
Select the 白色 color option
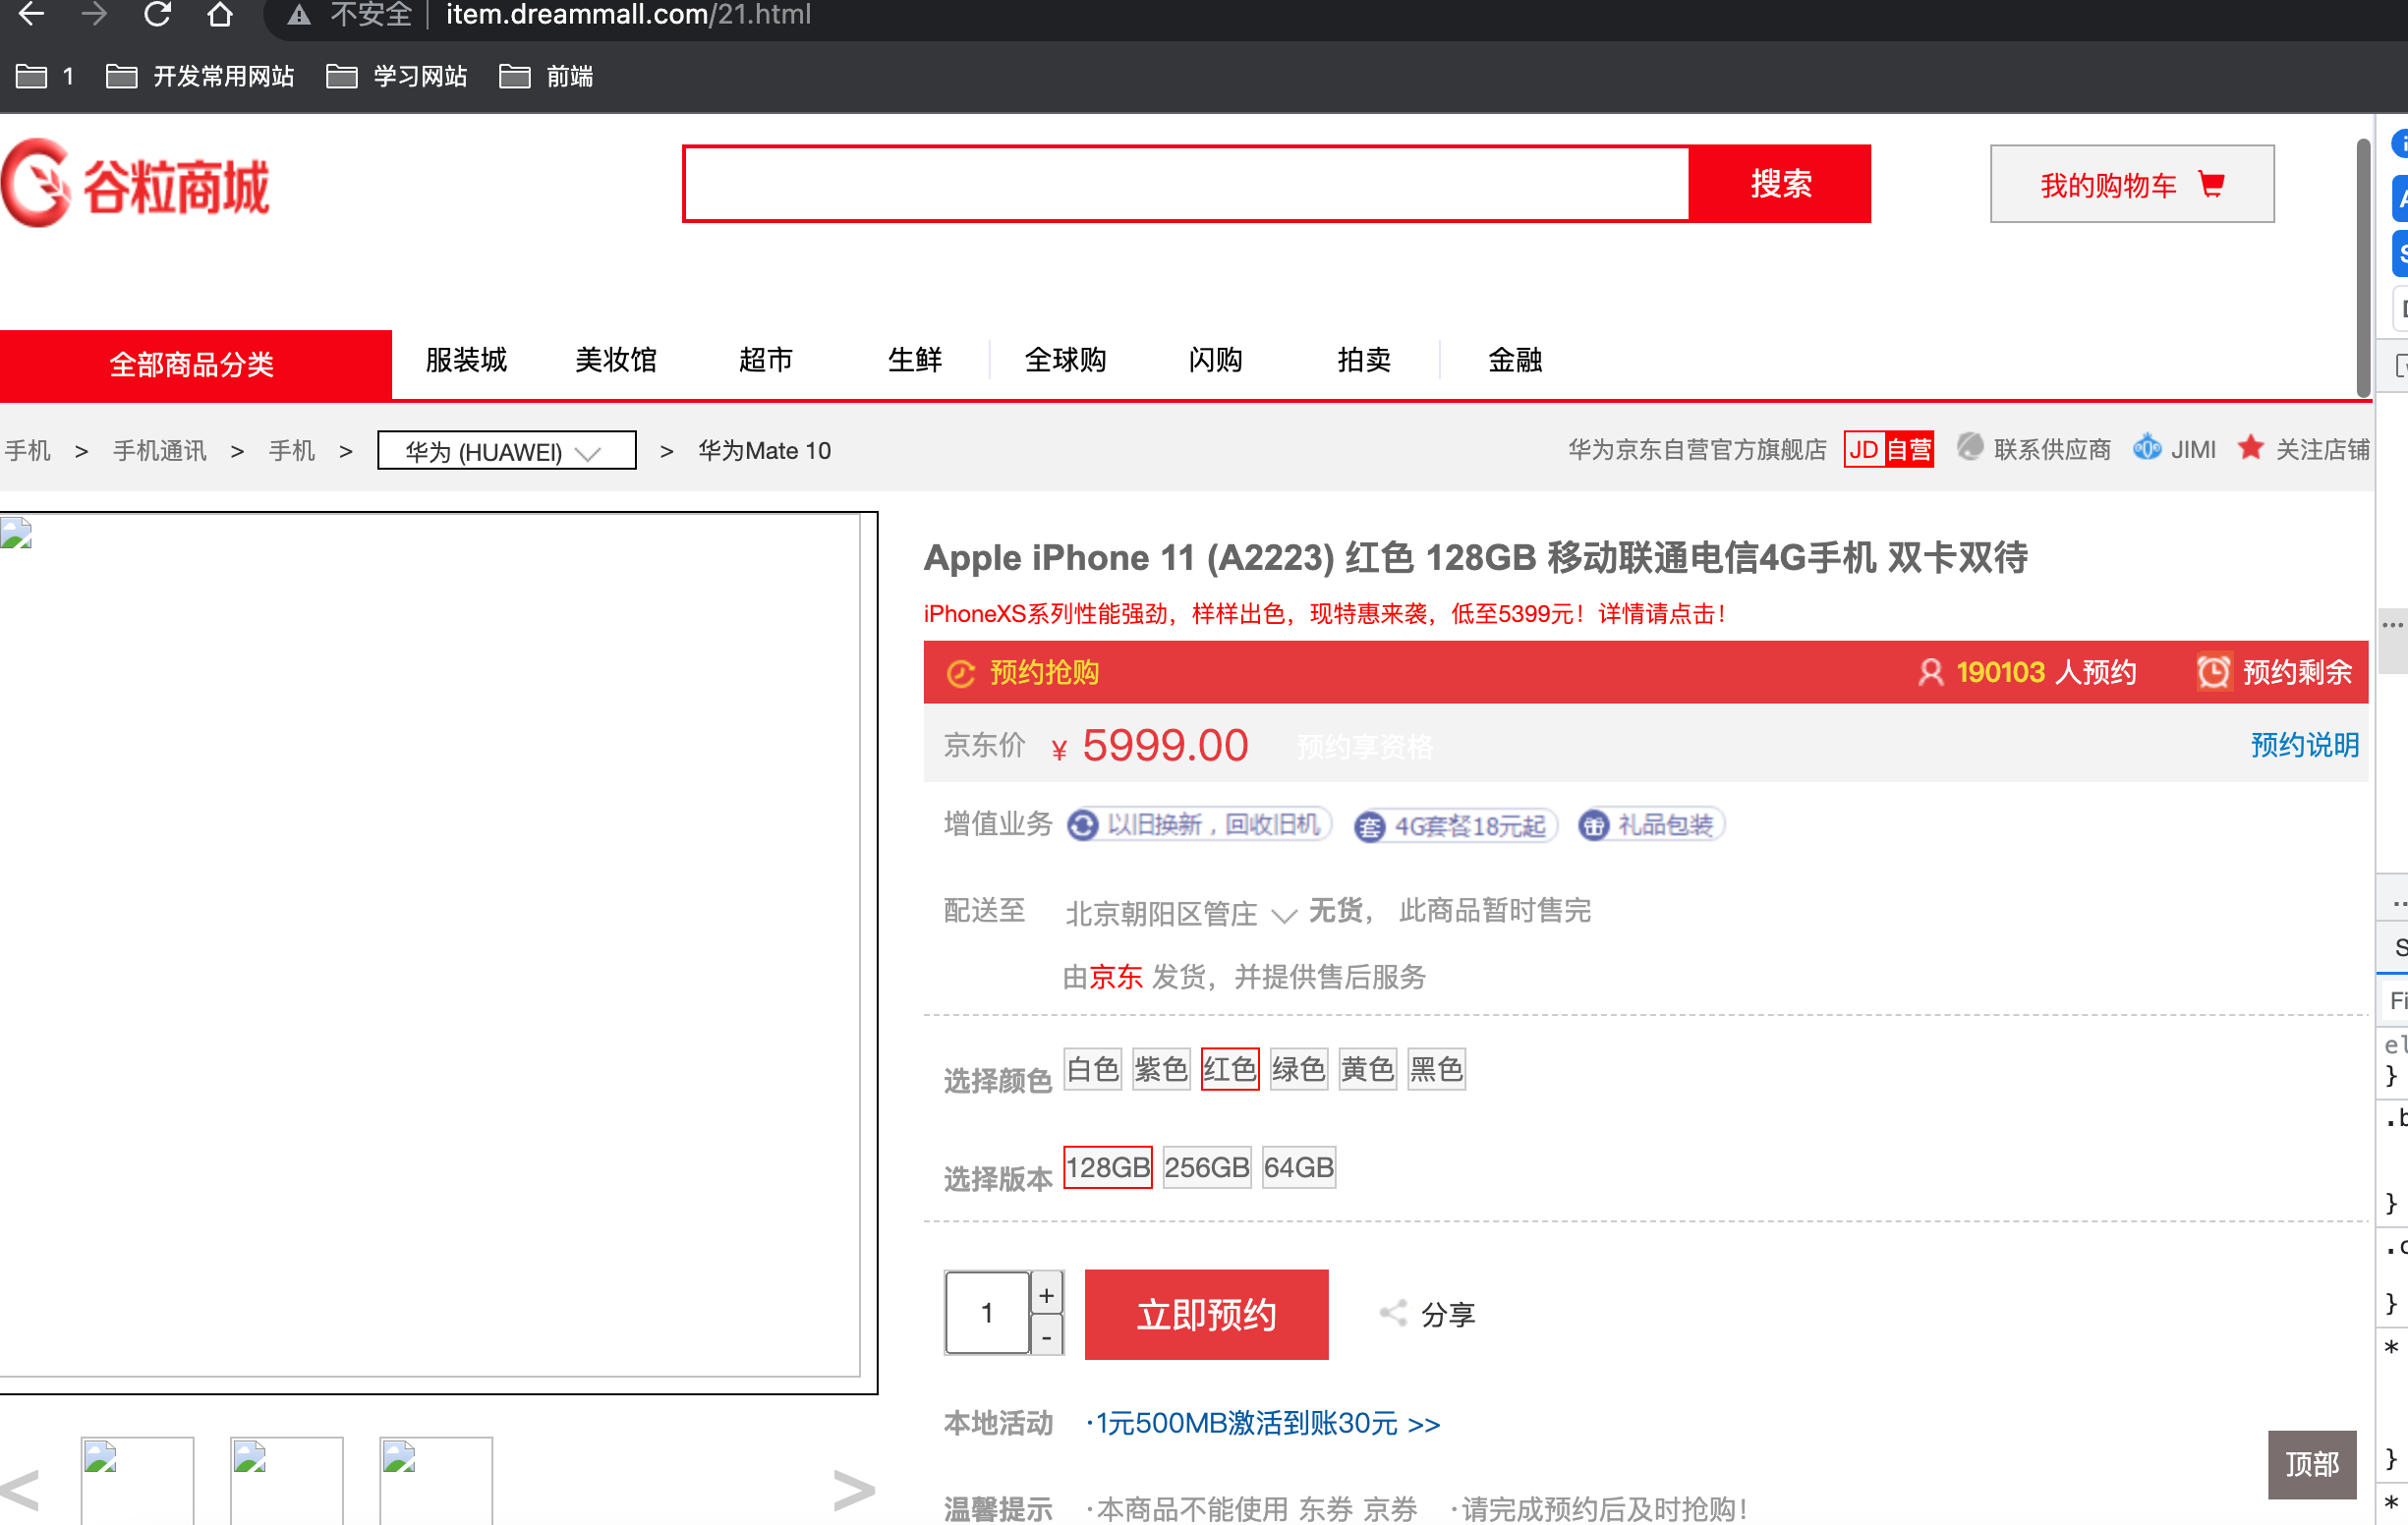[x=1092, y=1069]
